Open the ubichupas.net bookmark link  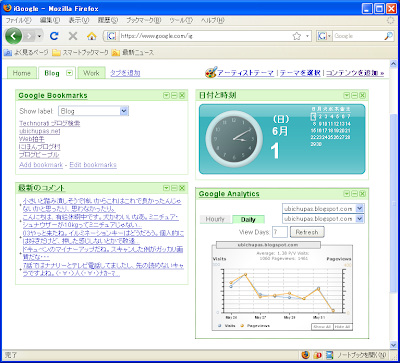coord(40,131)
